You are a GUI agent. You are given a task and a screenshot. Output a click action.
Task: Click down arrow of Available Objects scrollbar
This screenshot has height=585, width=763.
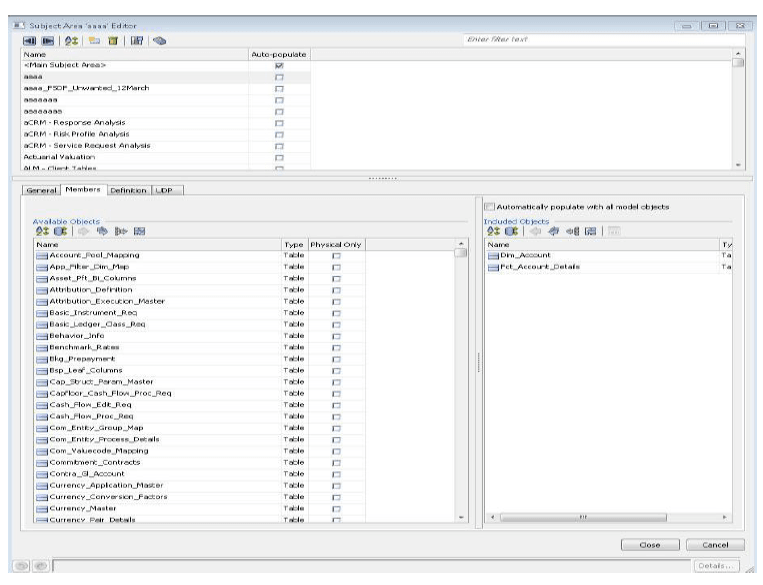click(461, 518)
